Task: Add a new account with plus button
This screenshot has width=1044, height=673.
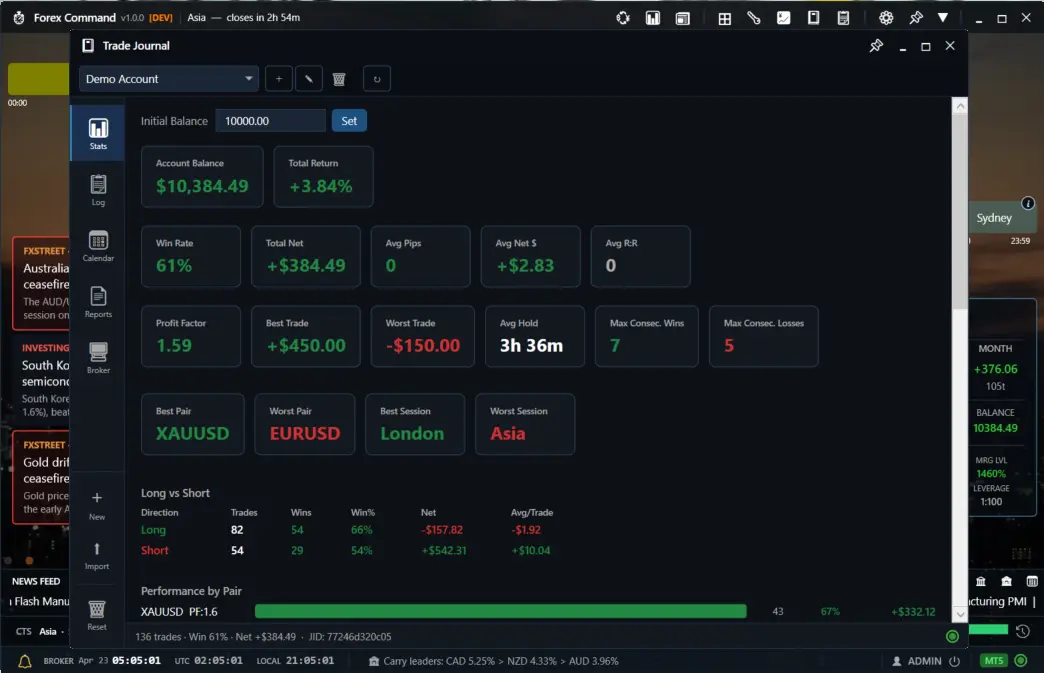Action: (279, 79)
